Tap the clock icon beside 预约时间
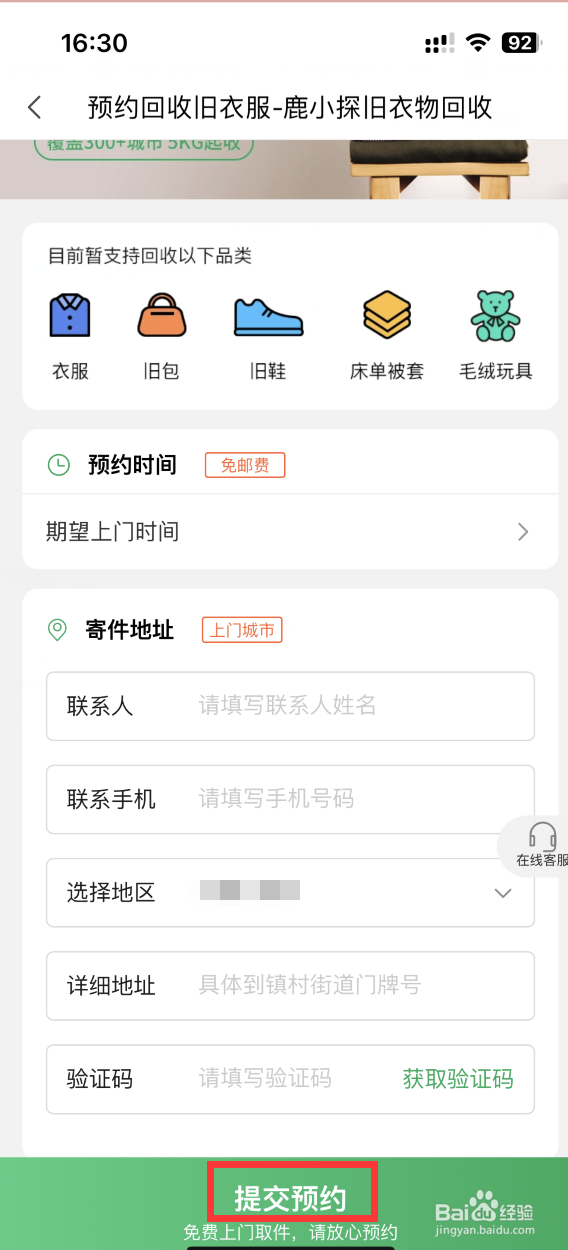Viewport: 568px width, 1250px height. (59, 464)
